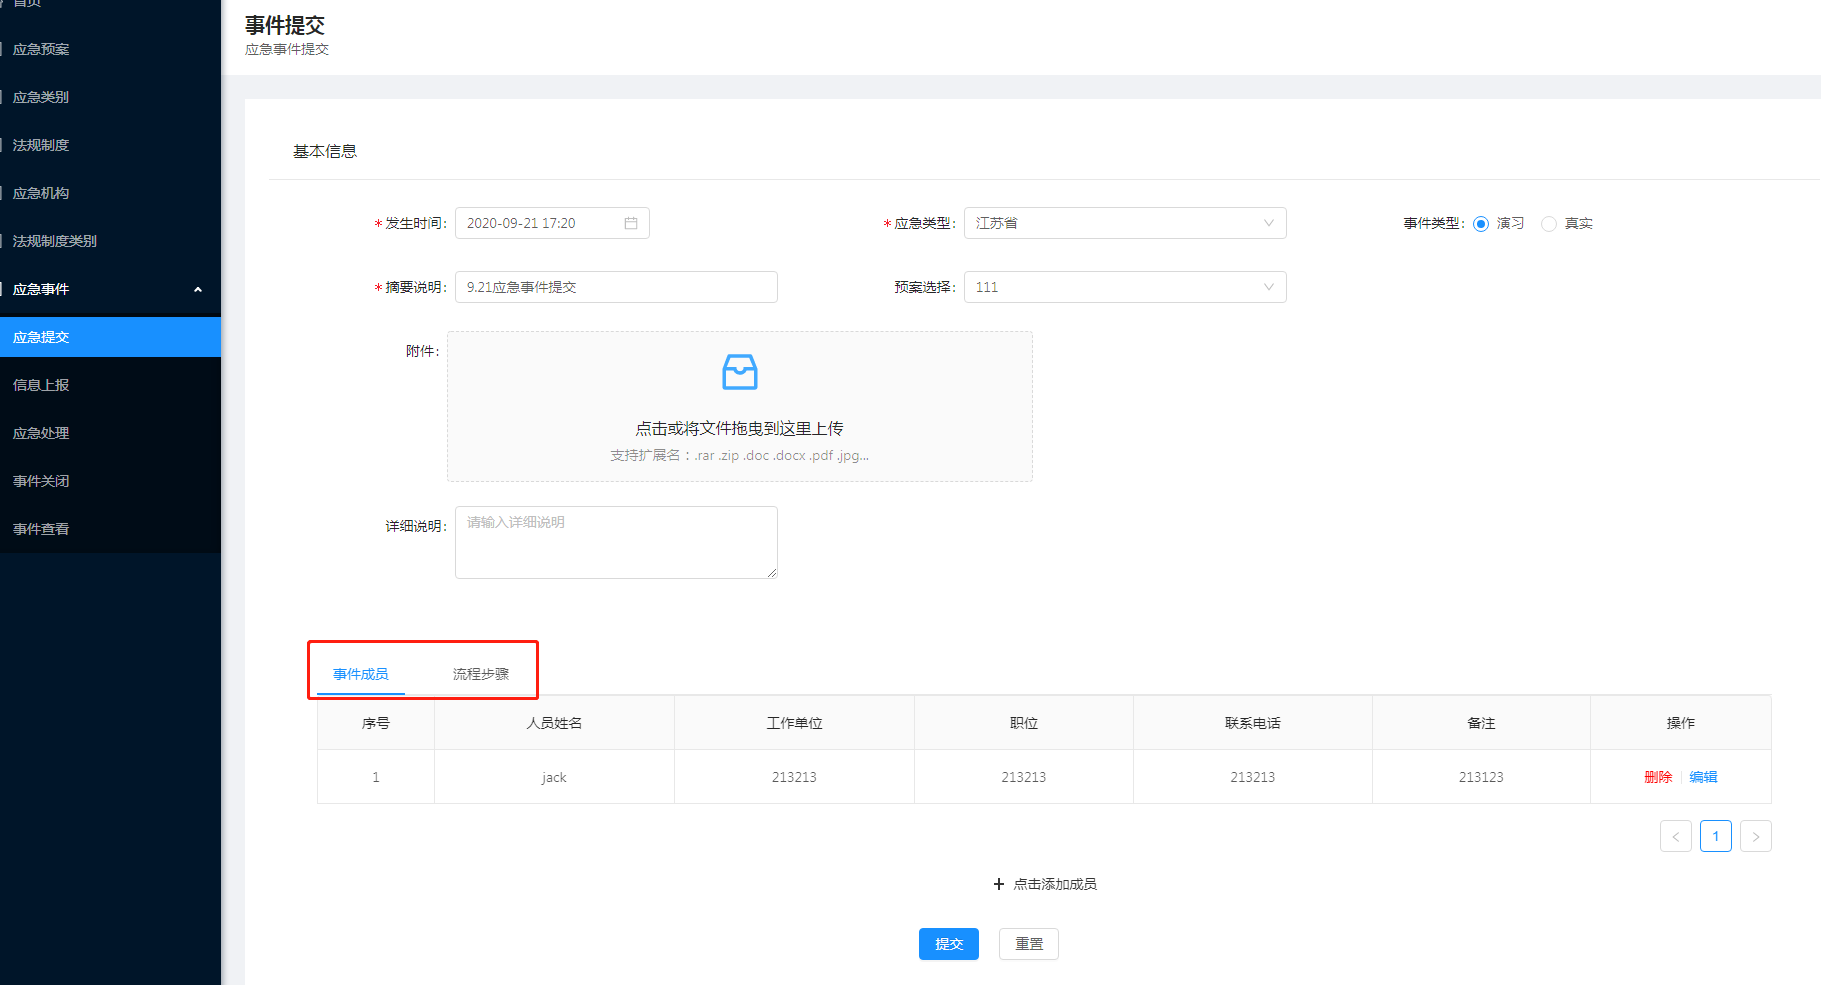Go to next page arrow in pagination
Image resolution: width=1821 pixels, height=985 pixels.
[1756, 836]
